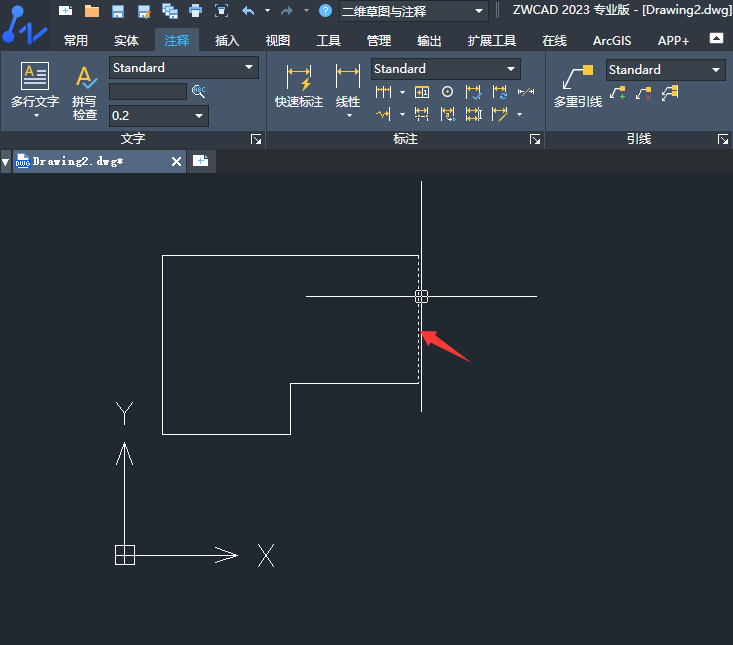Open the ZWCAD application menu logo

24,26
